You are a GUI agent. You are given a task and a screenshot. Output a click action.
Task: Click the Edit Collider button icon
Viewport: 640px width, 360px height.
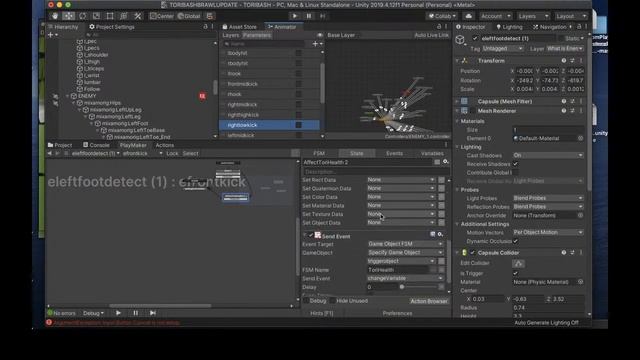[x=518, y=263]
